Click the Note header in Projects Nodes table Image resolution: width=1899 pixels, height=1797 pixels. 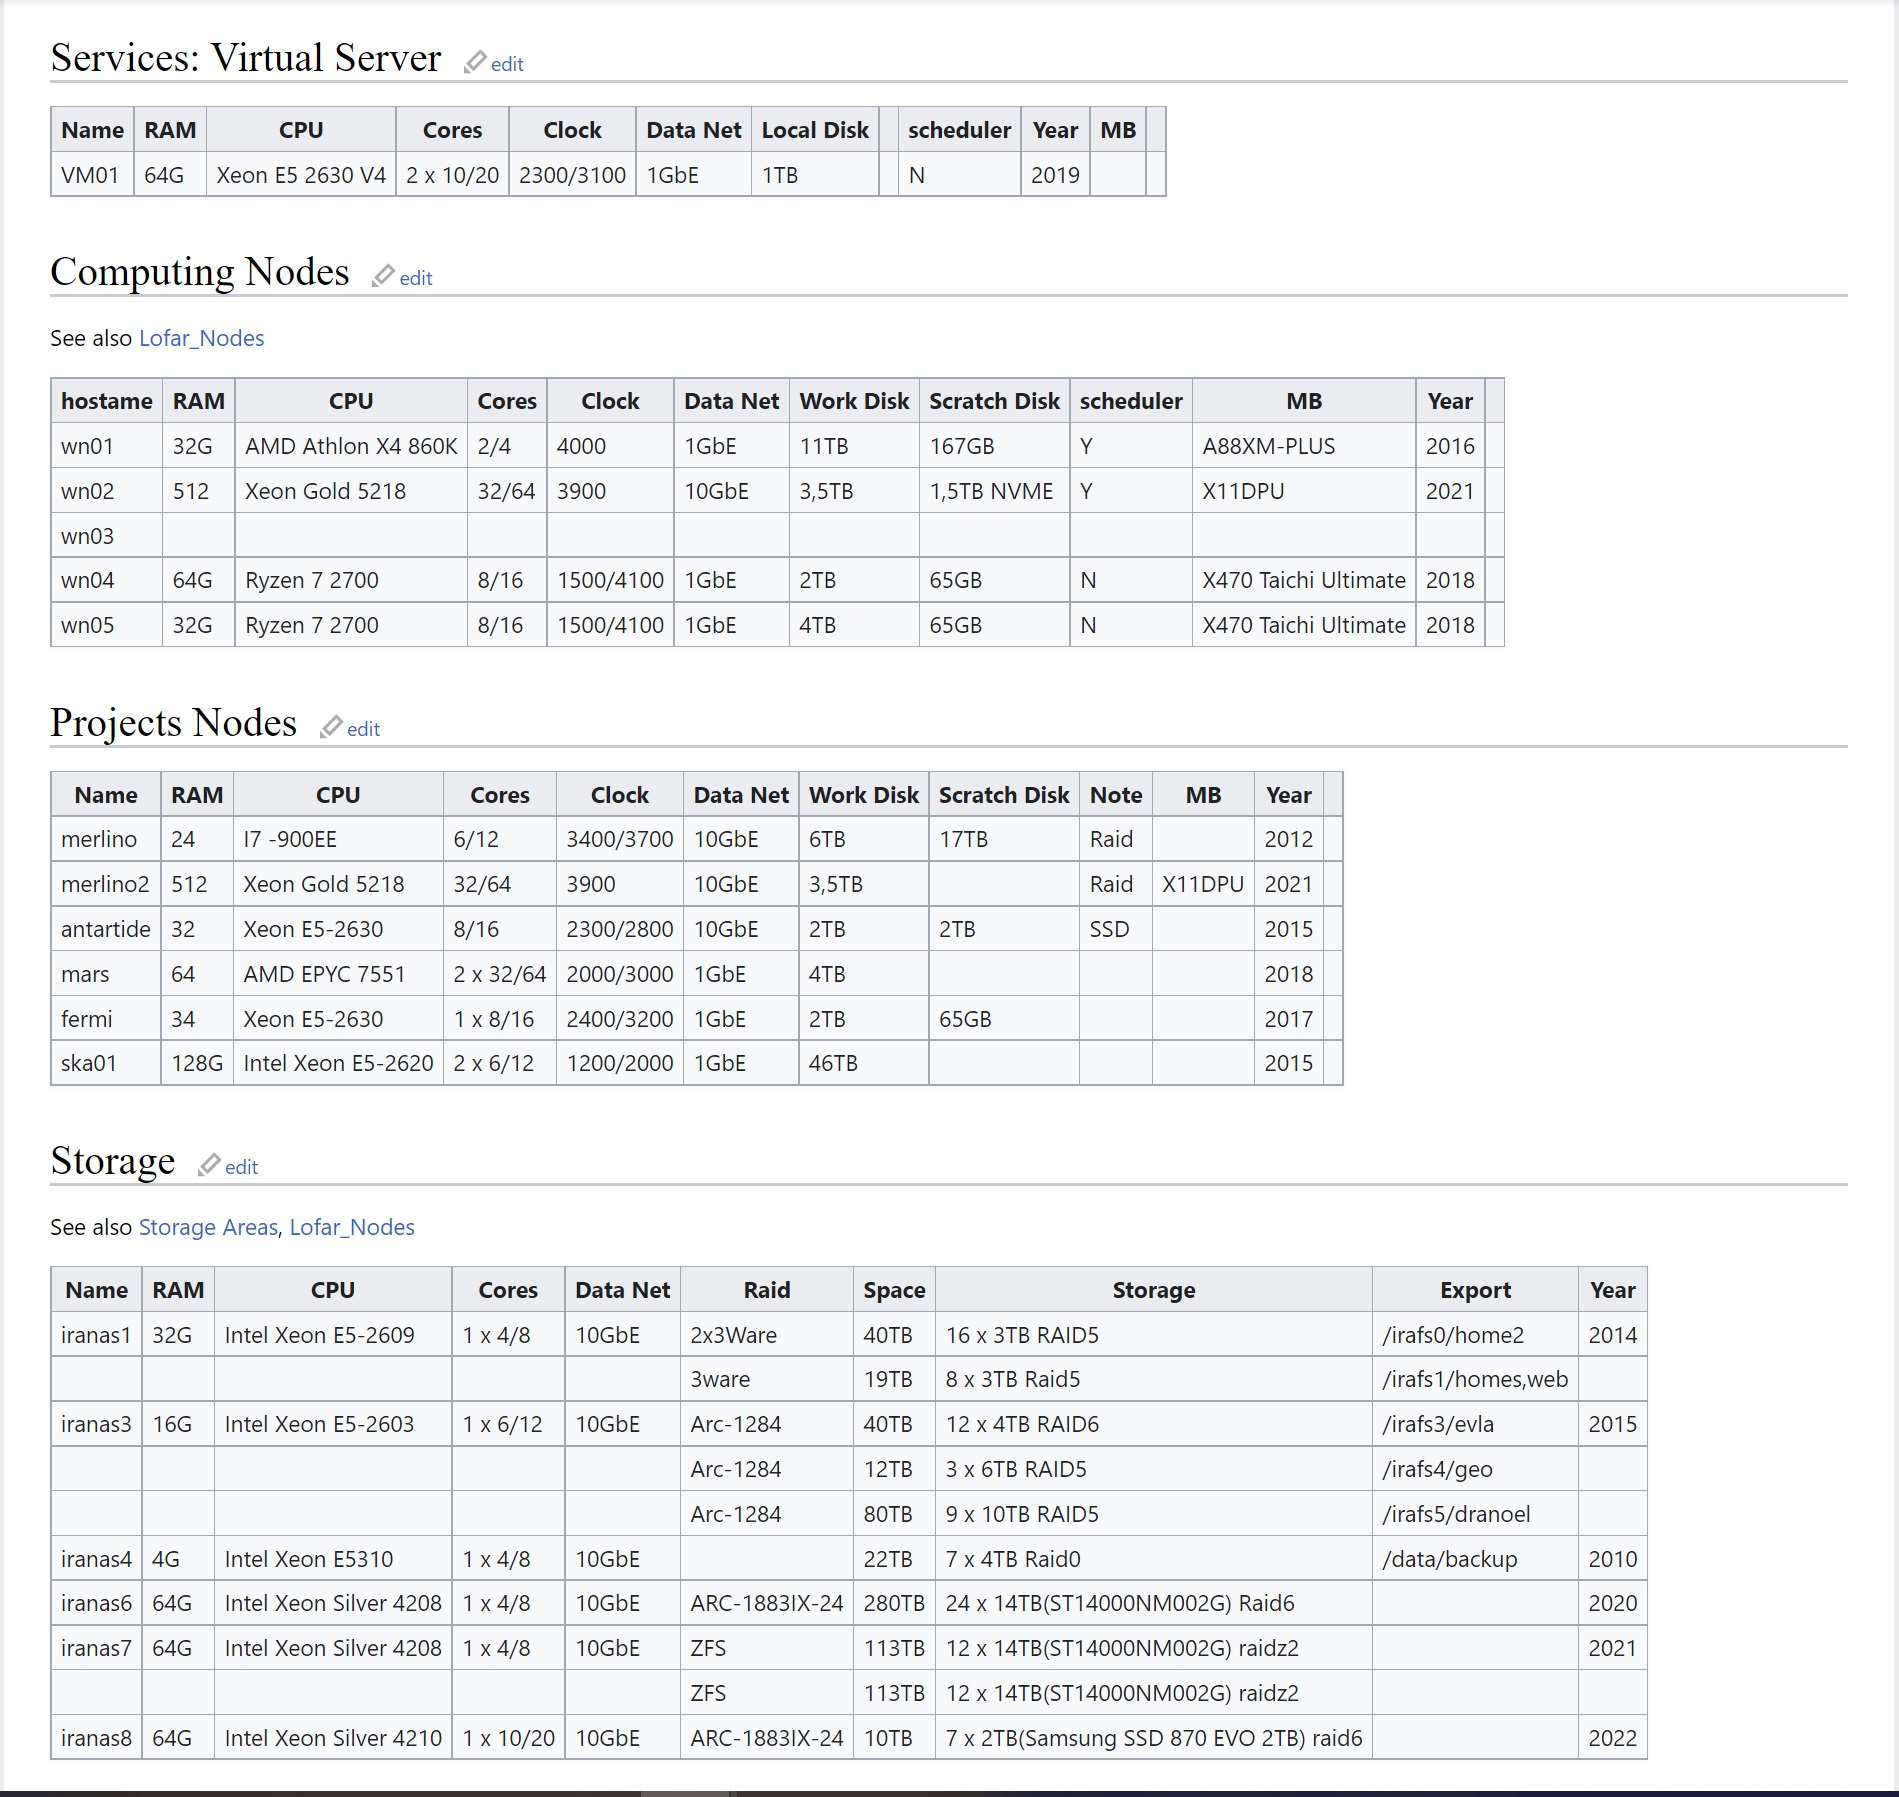click(1116, 795)
